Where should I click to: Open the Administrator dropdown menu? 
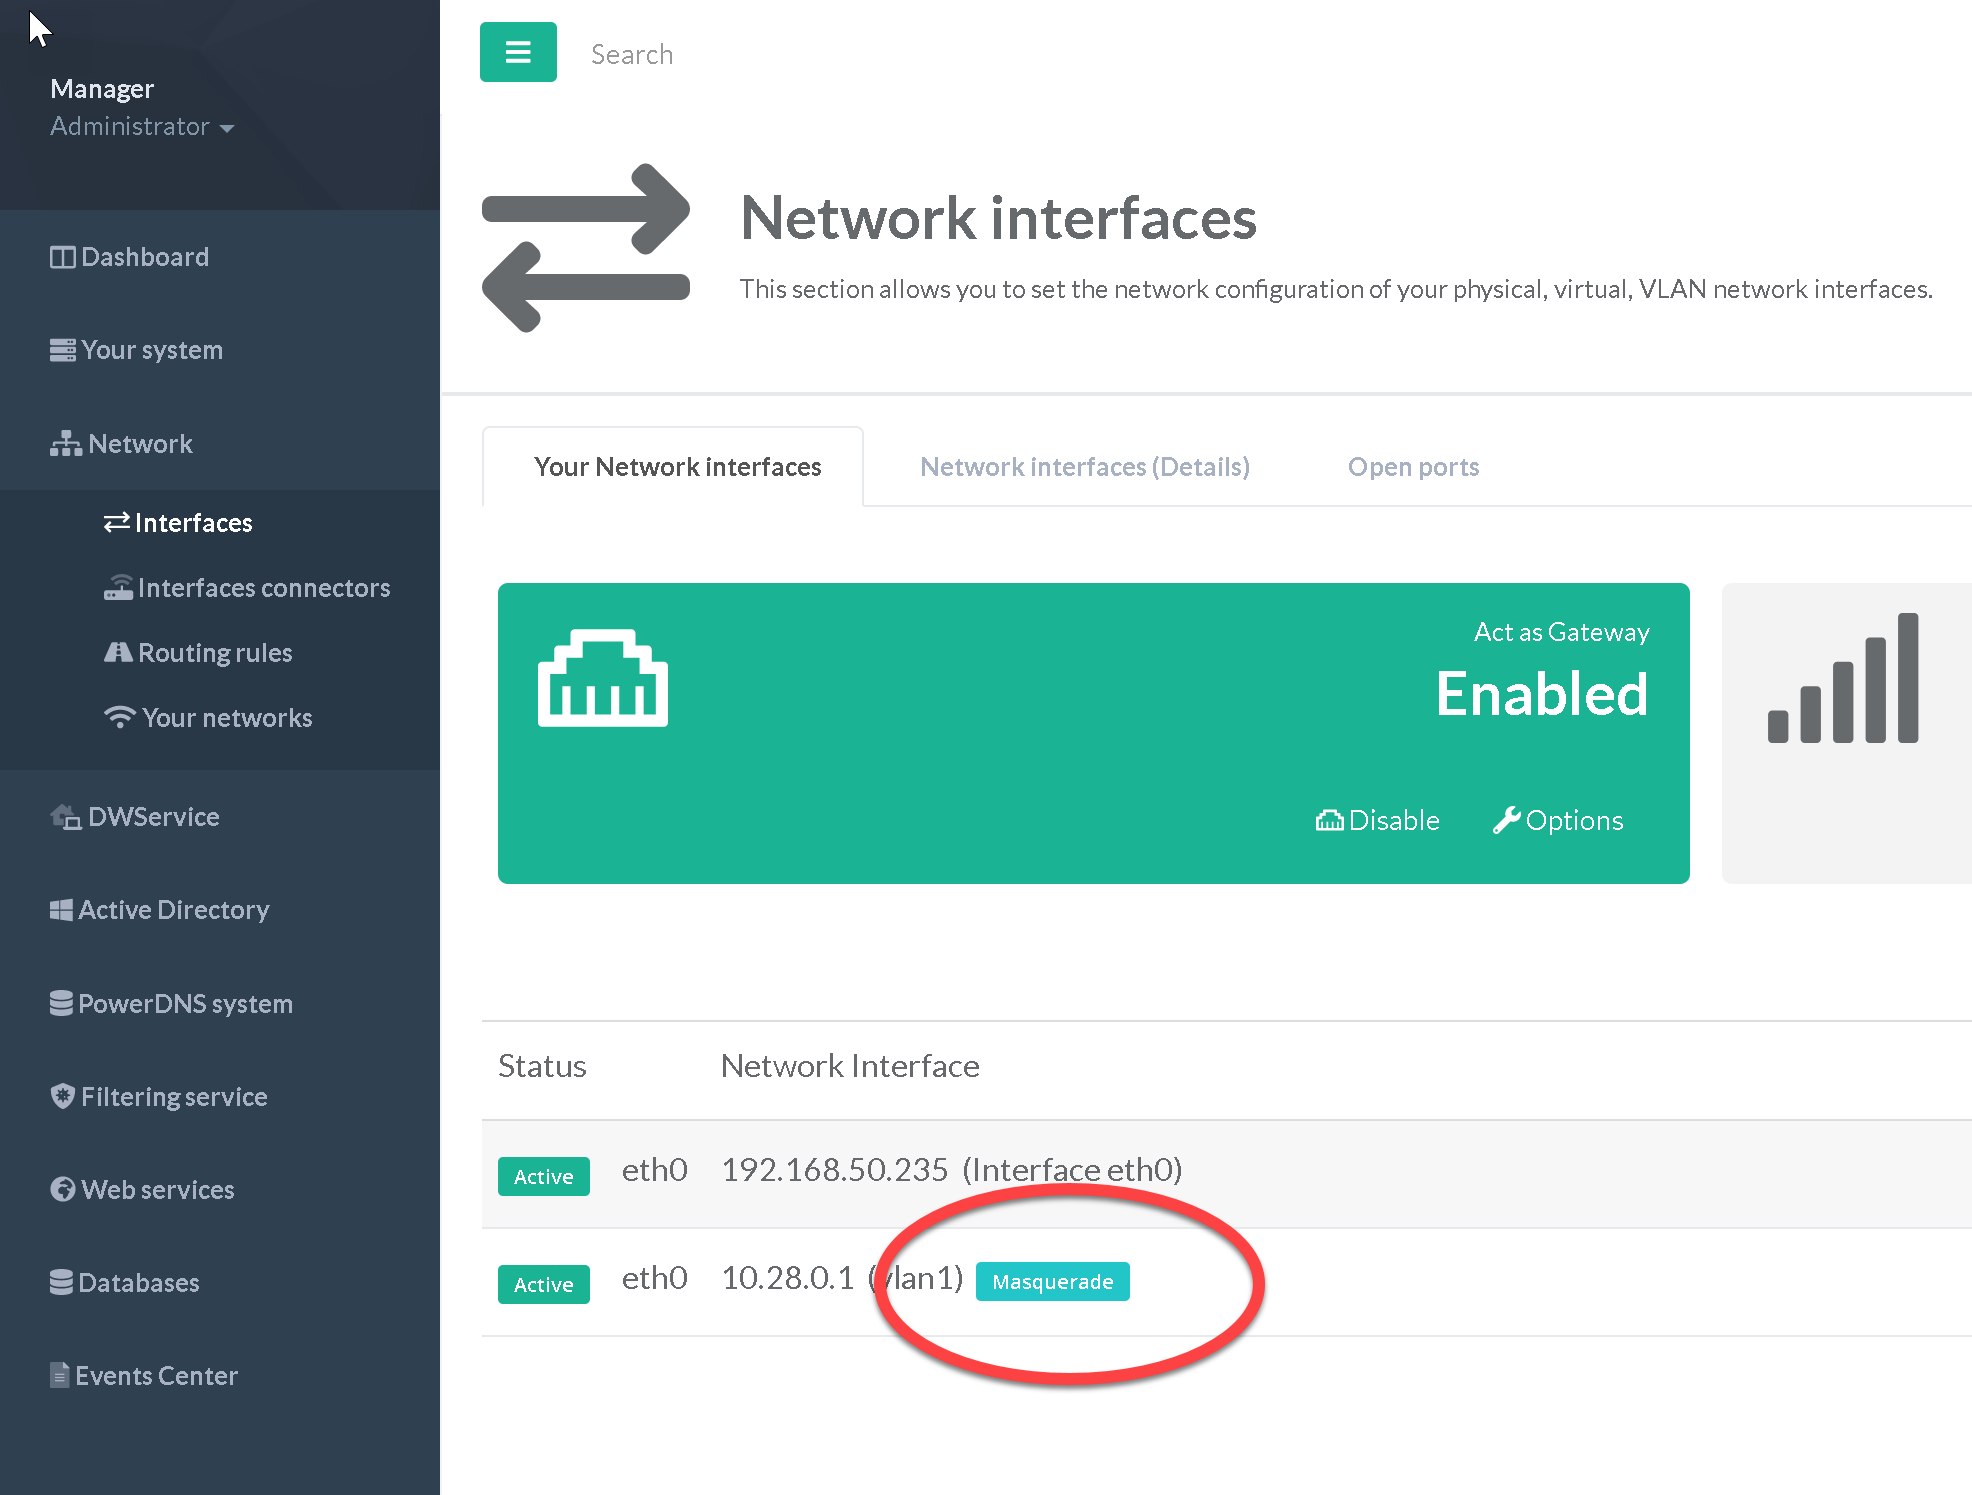point(142,127)
